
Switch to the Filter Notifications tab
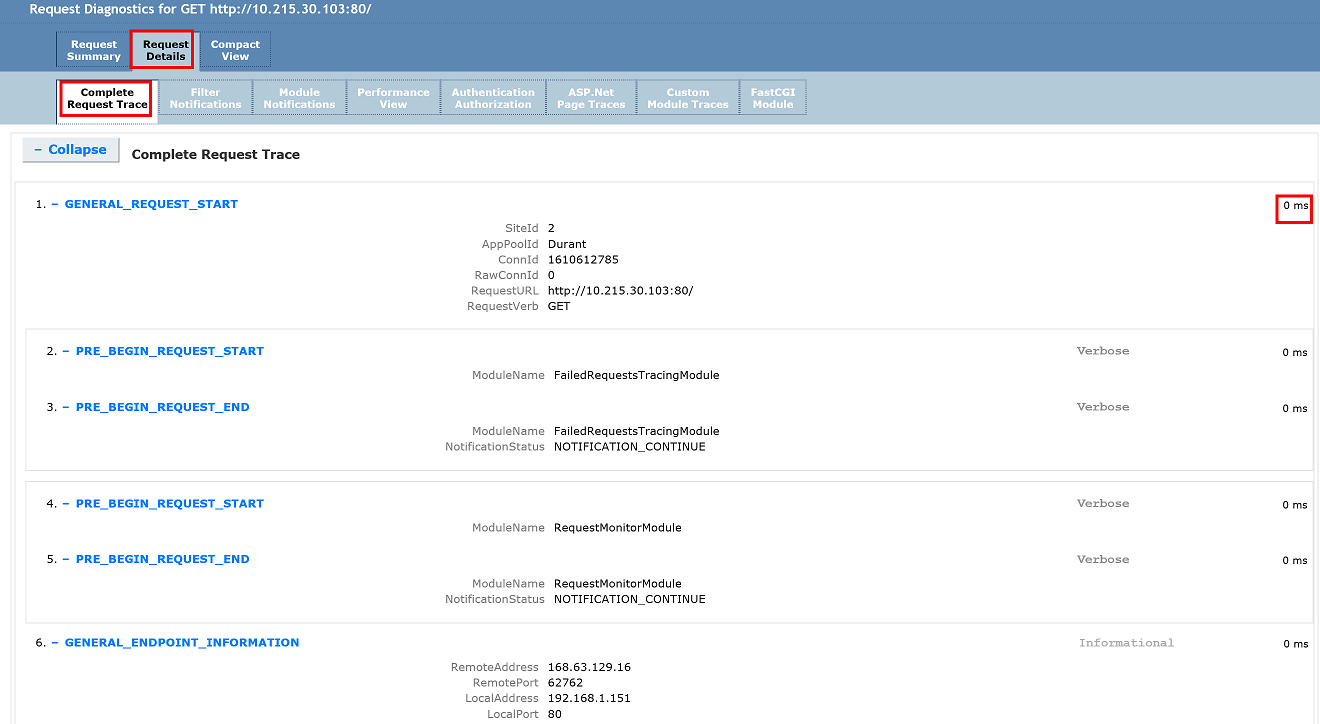pyautogui.click(x=205, y=98)
